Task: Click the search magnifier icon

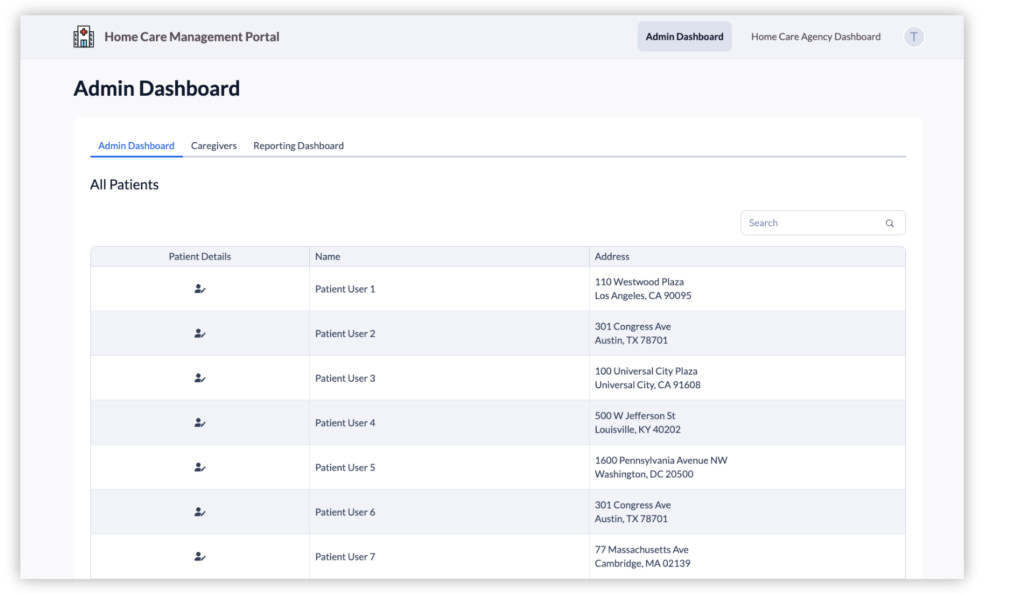Action: 889,223
